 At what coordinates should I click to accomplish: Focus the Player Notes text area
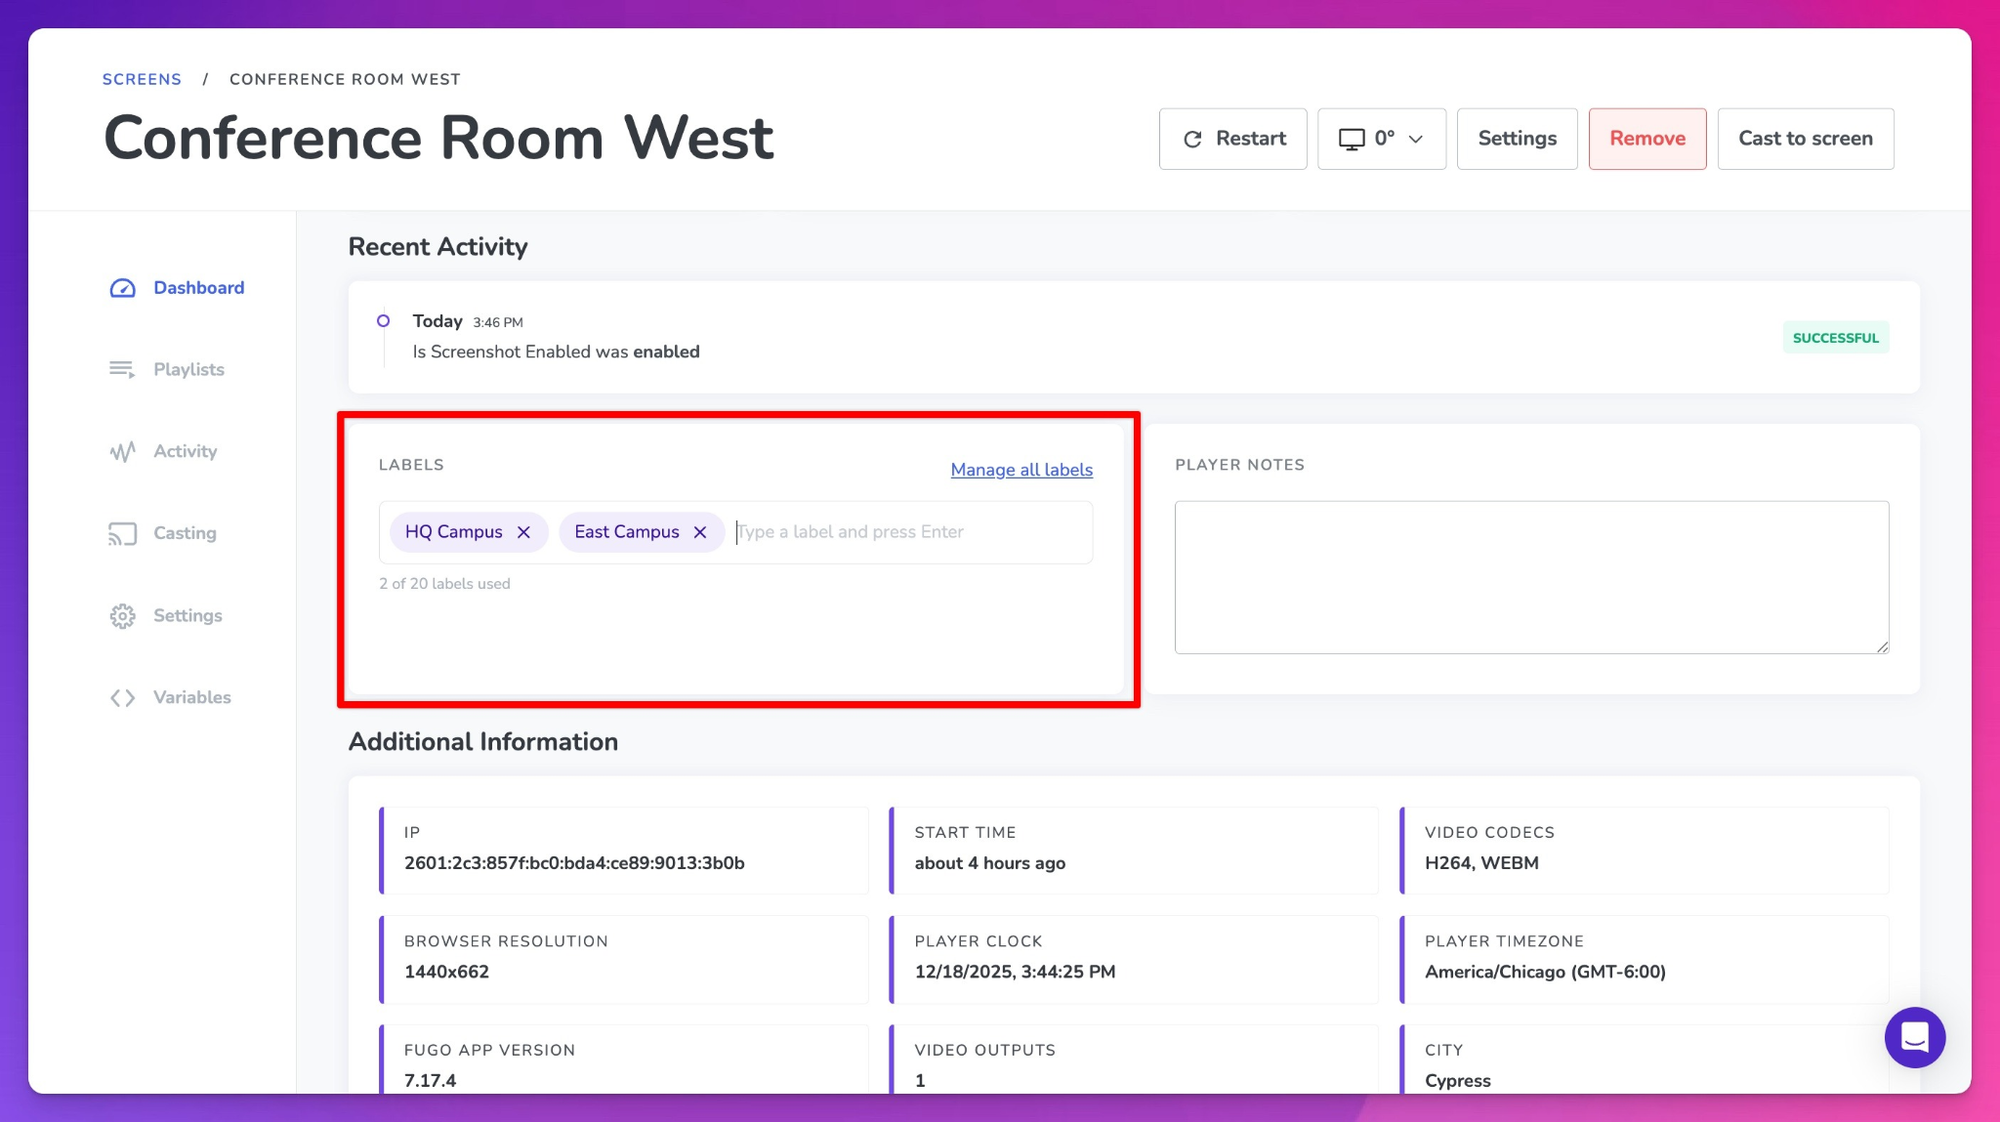(1531, 577)
